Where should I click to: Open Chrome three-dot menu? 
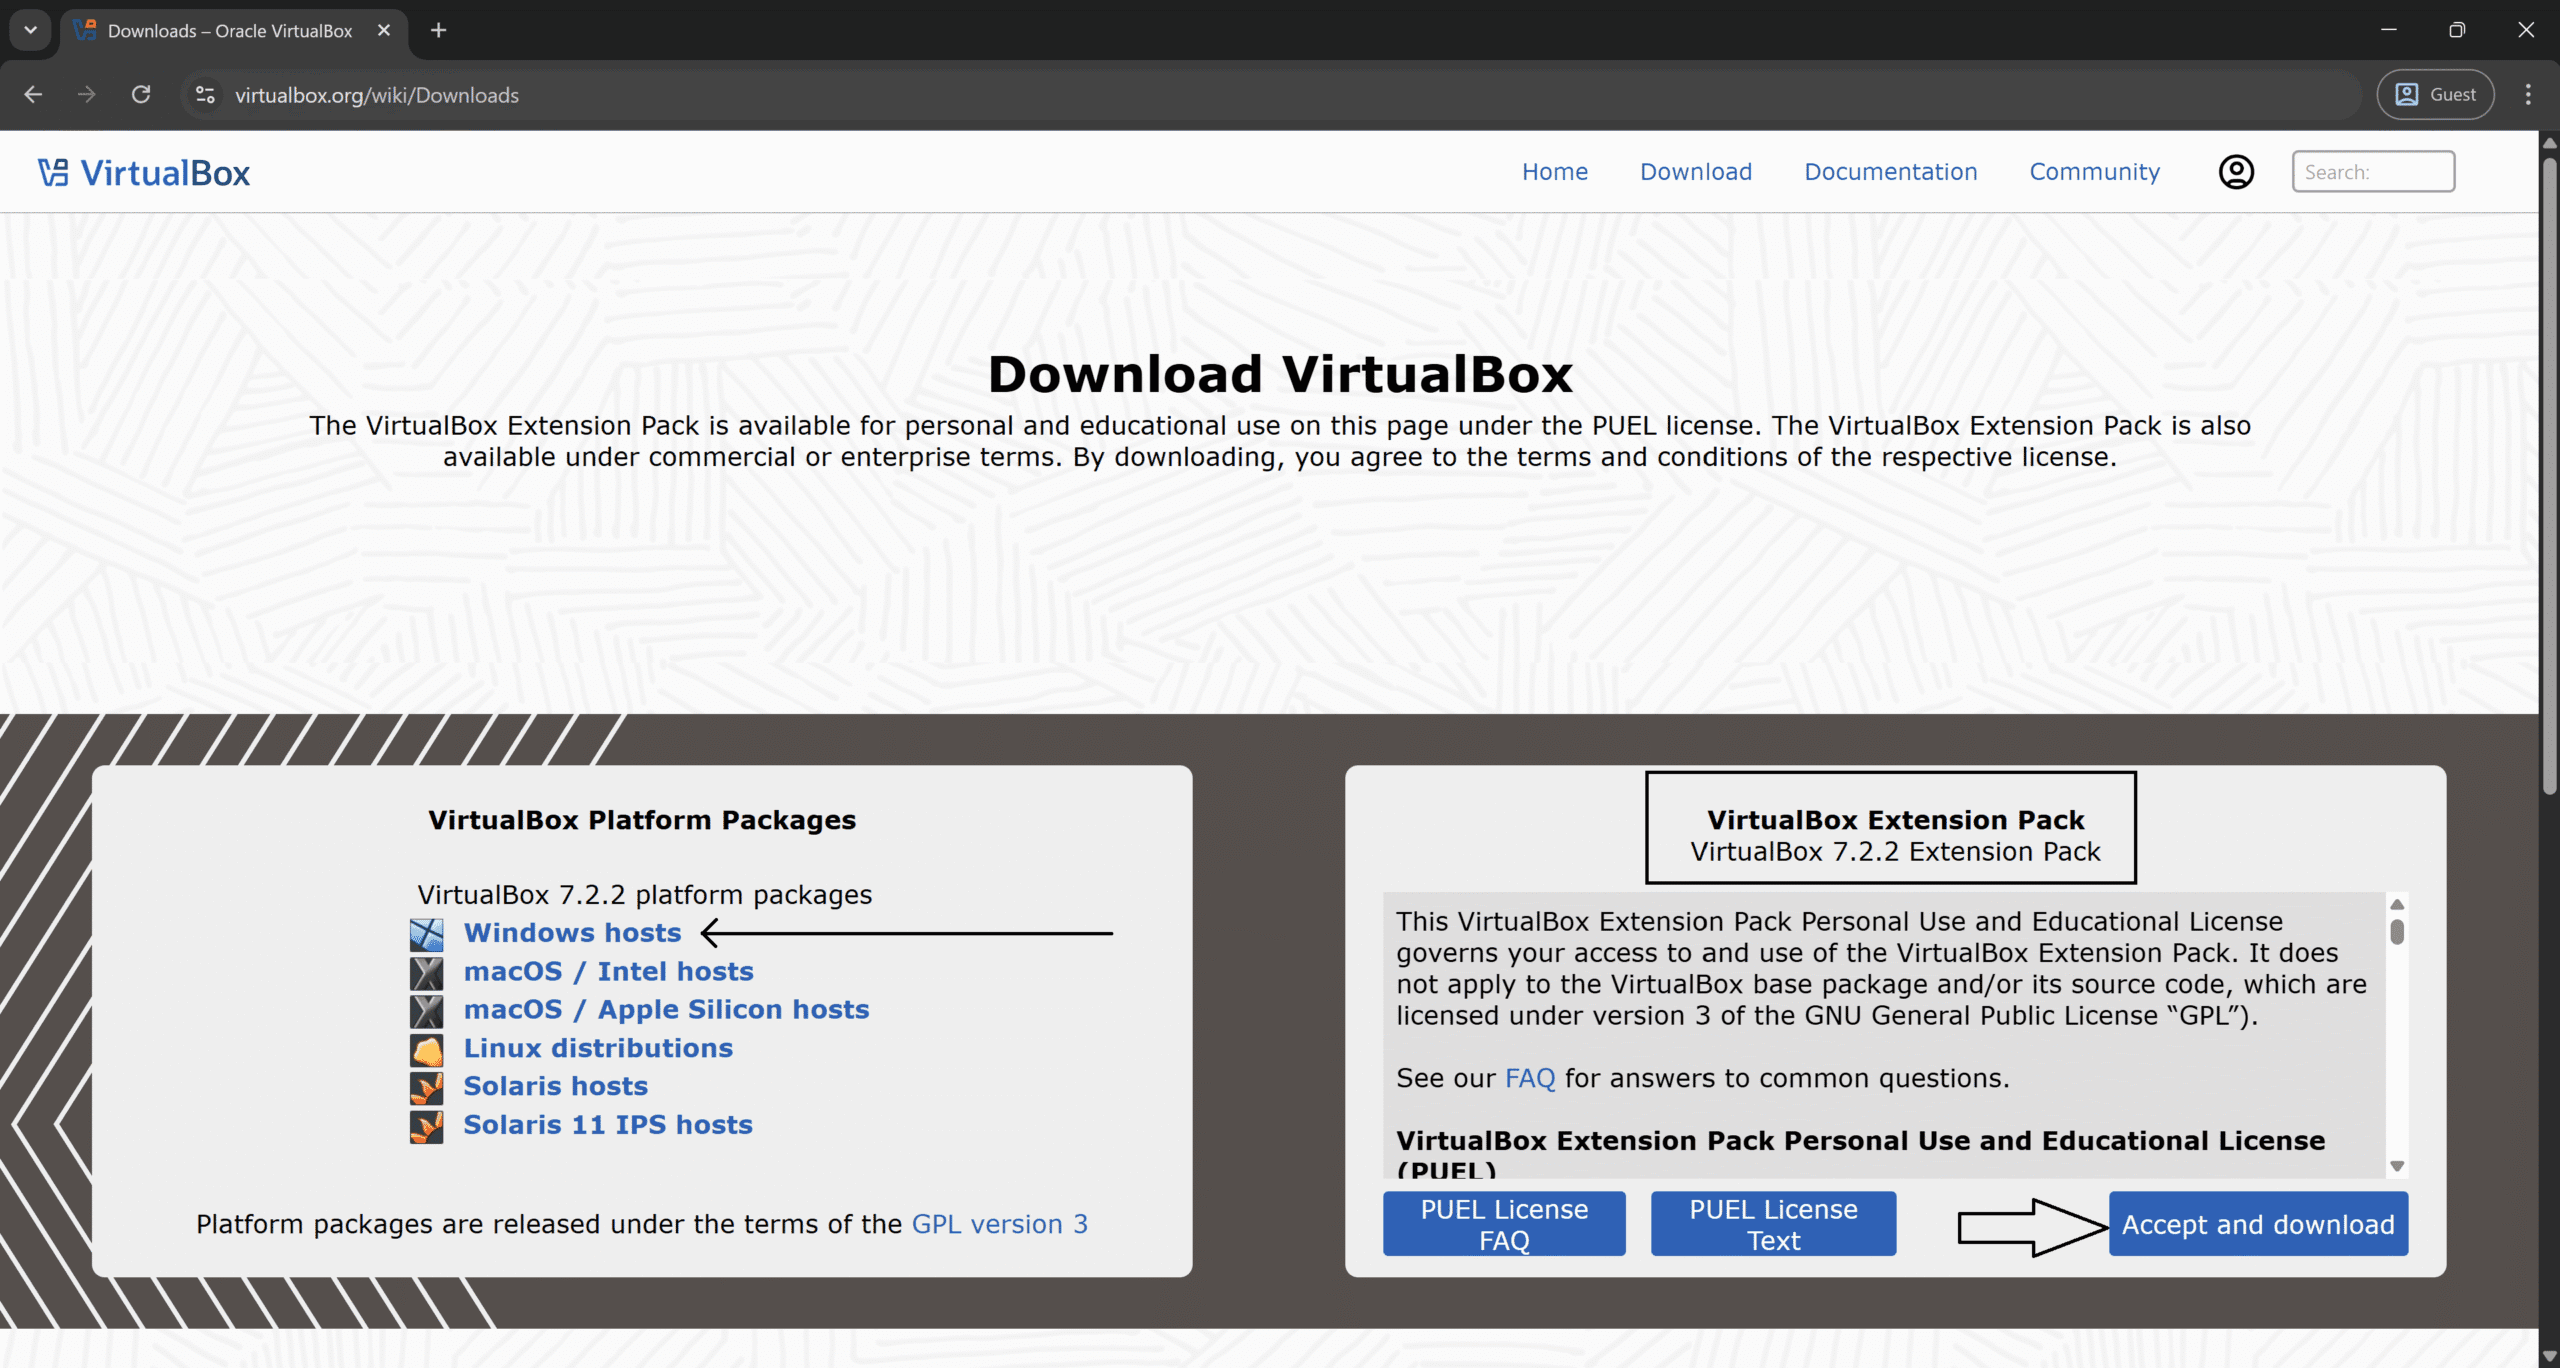point(2528,95)
